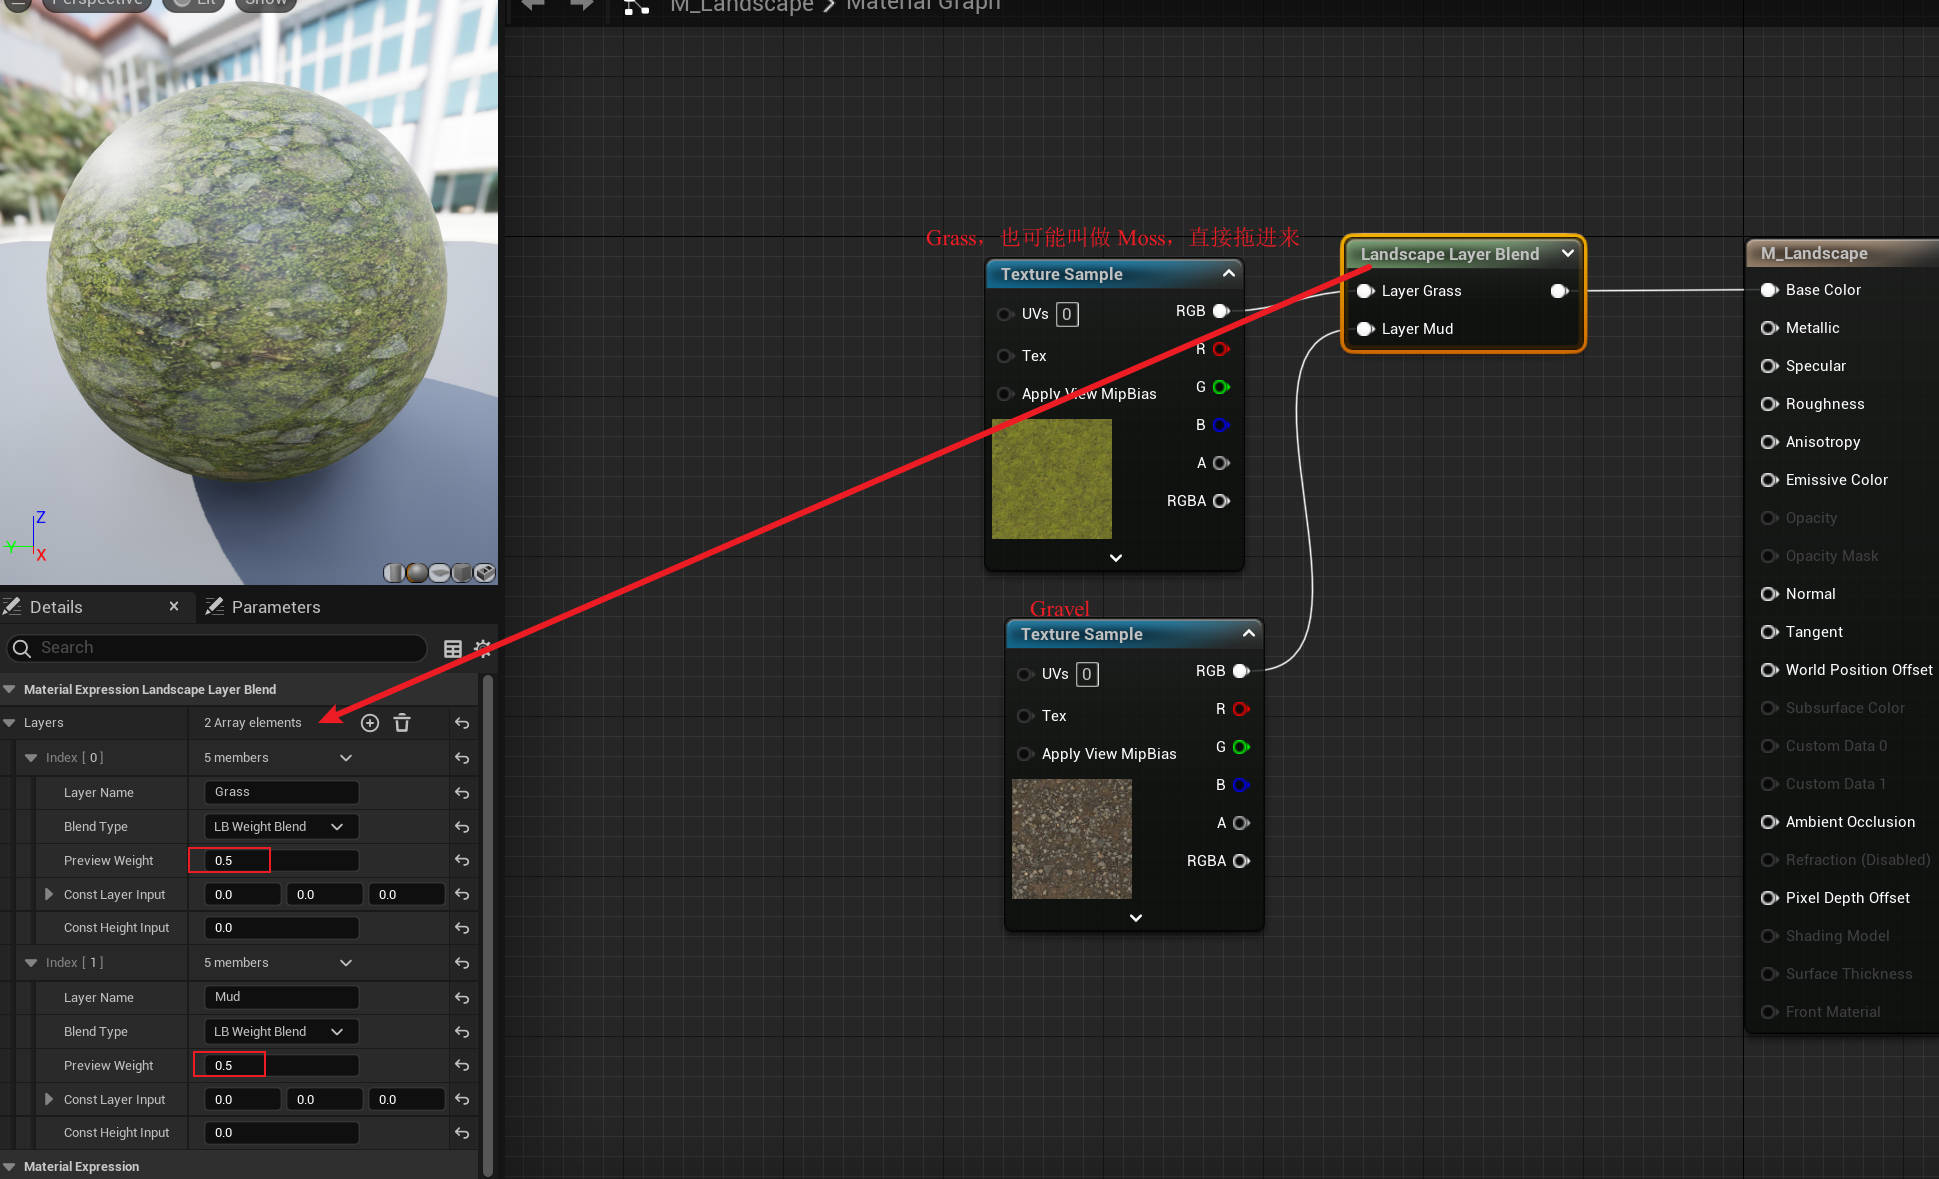
Task: Reset Grass Const Height Input
Action: [462, 928]
